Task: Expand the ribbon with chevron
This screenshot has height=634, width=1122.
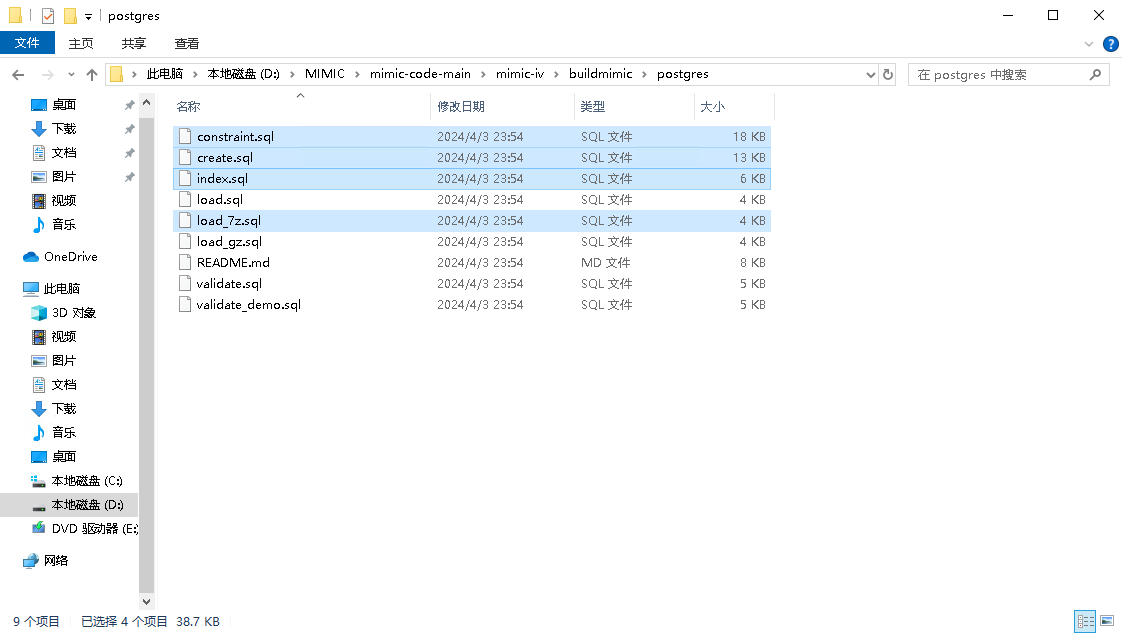Action: tap(1090, 44)
